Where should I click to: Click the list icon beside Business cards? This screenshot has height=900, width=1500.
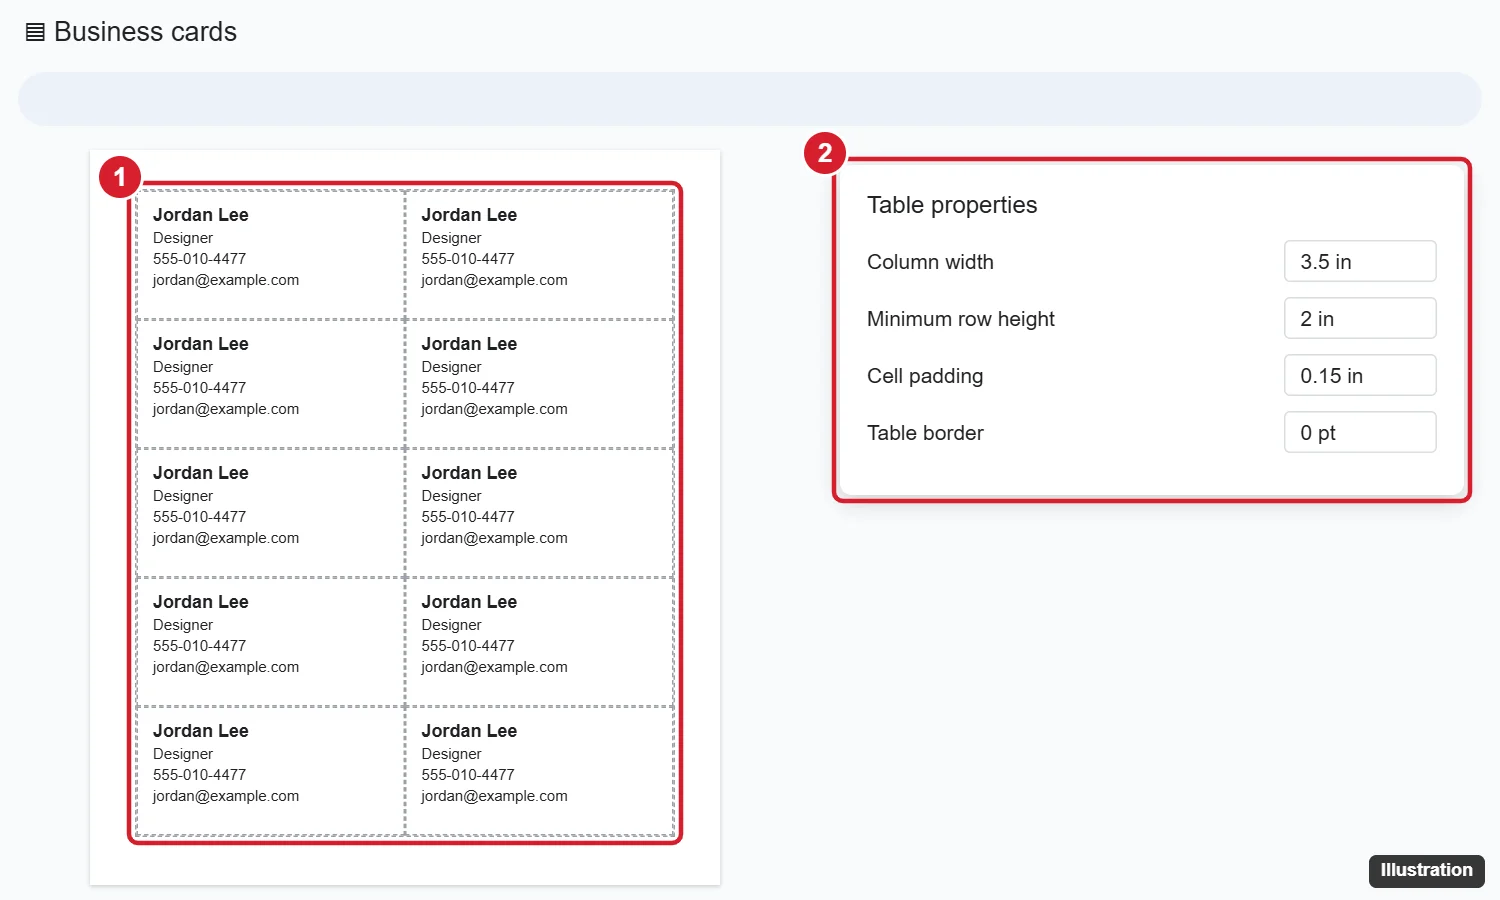pos(35,32)
